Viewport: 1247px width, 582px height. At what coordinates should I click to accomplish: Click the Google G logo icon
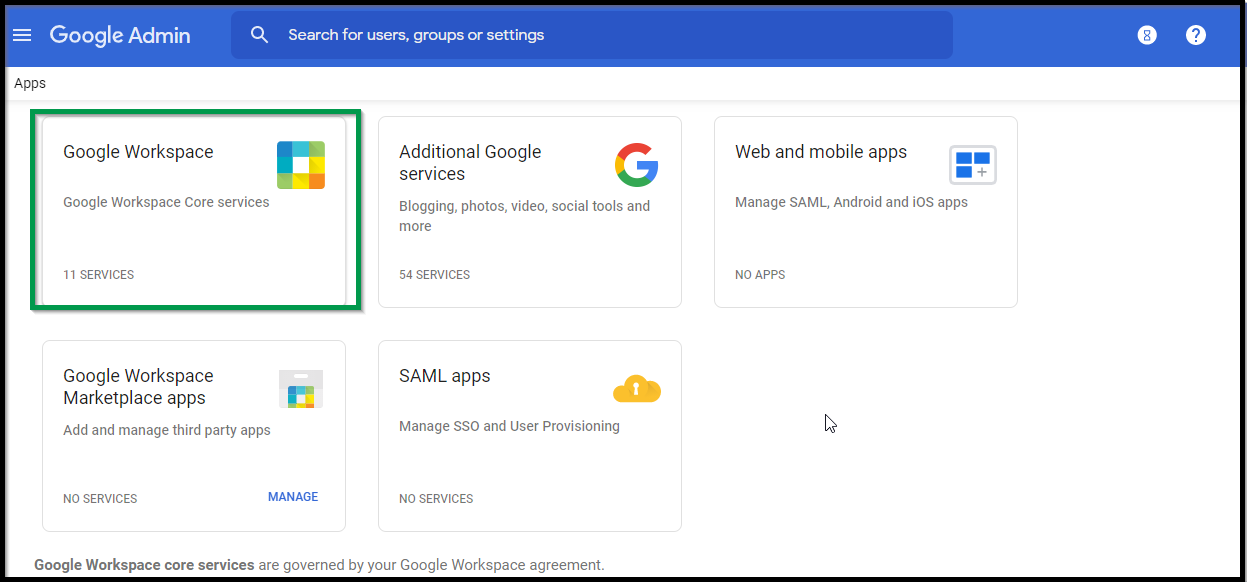pos(637,165)
